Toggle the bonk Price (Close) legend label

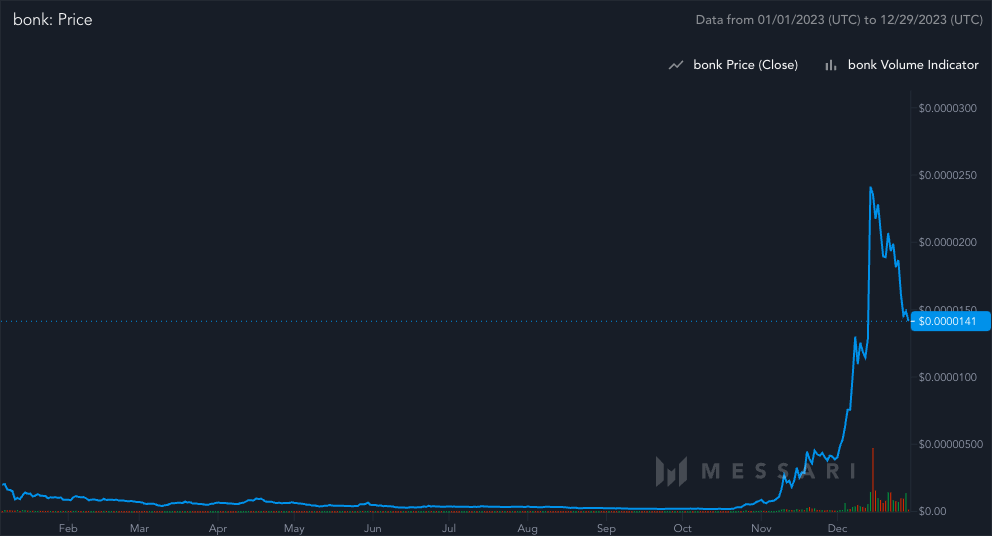click(745, 65)
